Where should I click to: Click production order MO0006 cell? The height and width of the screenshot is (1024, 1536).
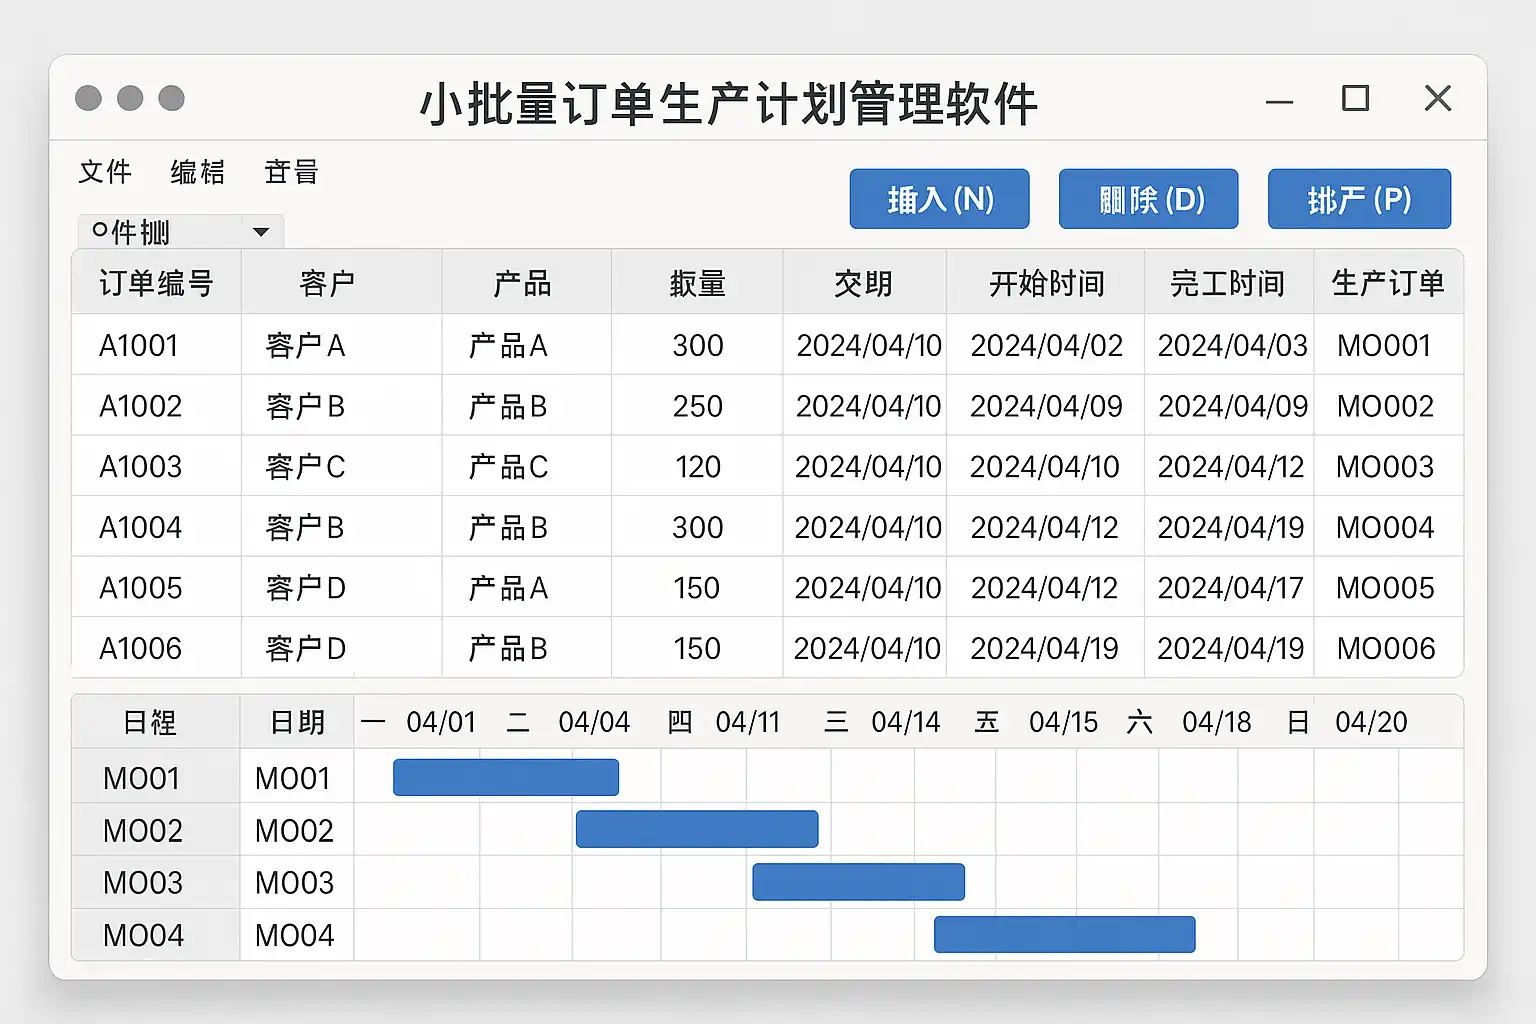[x=1385, y=649]
